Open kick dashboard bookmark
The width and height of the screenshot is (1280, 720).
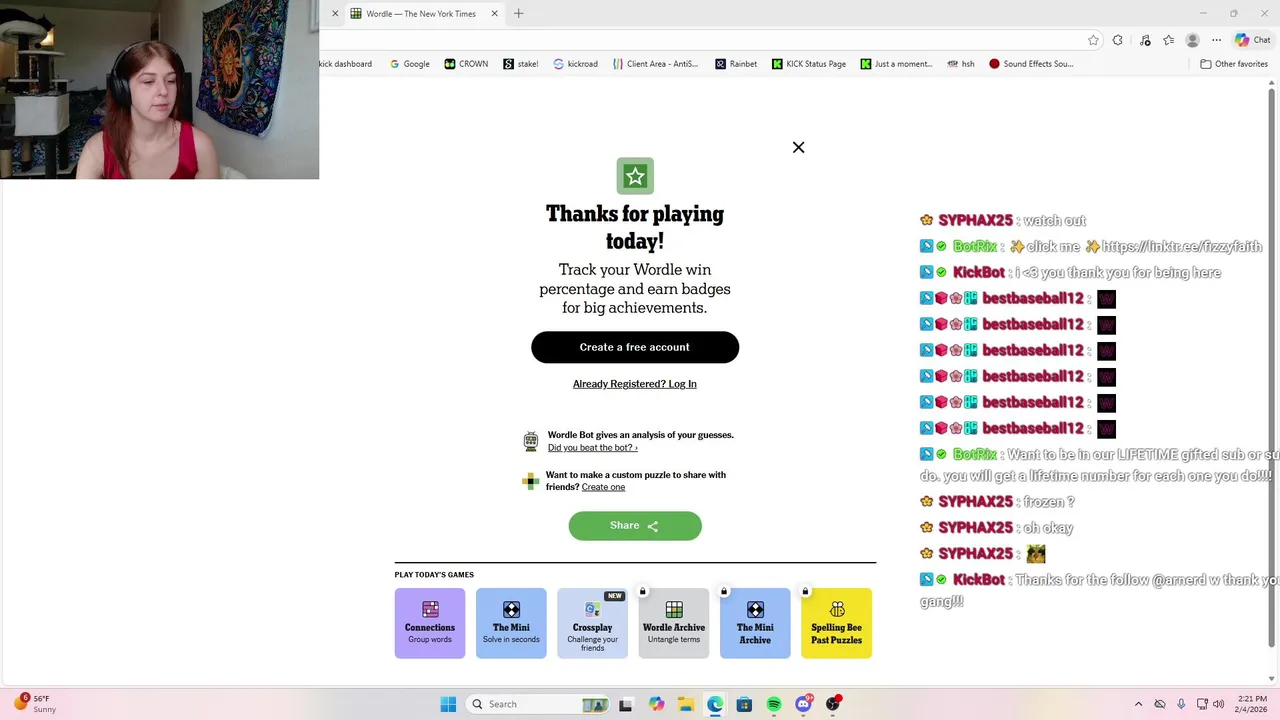[x=346, y=64]
